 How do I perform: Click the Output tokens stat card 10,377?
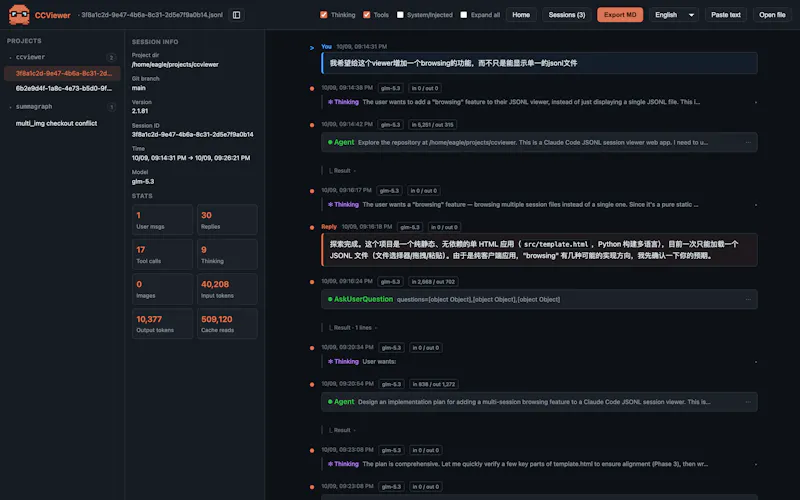162,323
